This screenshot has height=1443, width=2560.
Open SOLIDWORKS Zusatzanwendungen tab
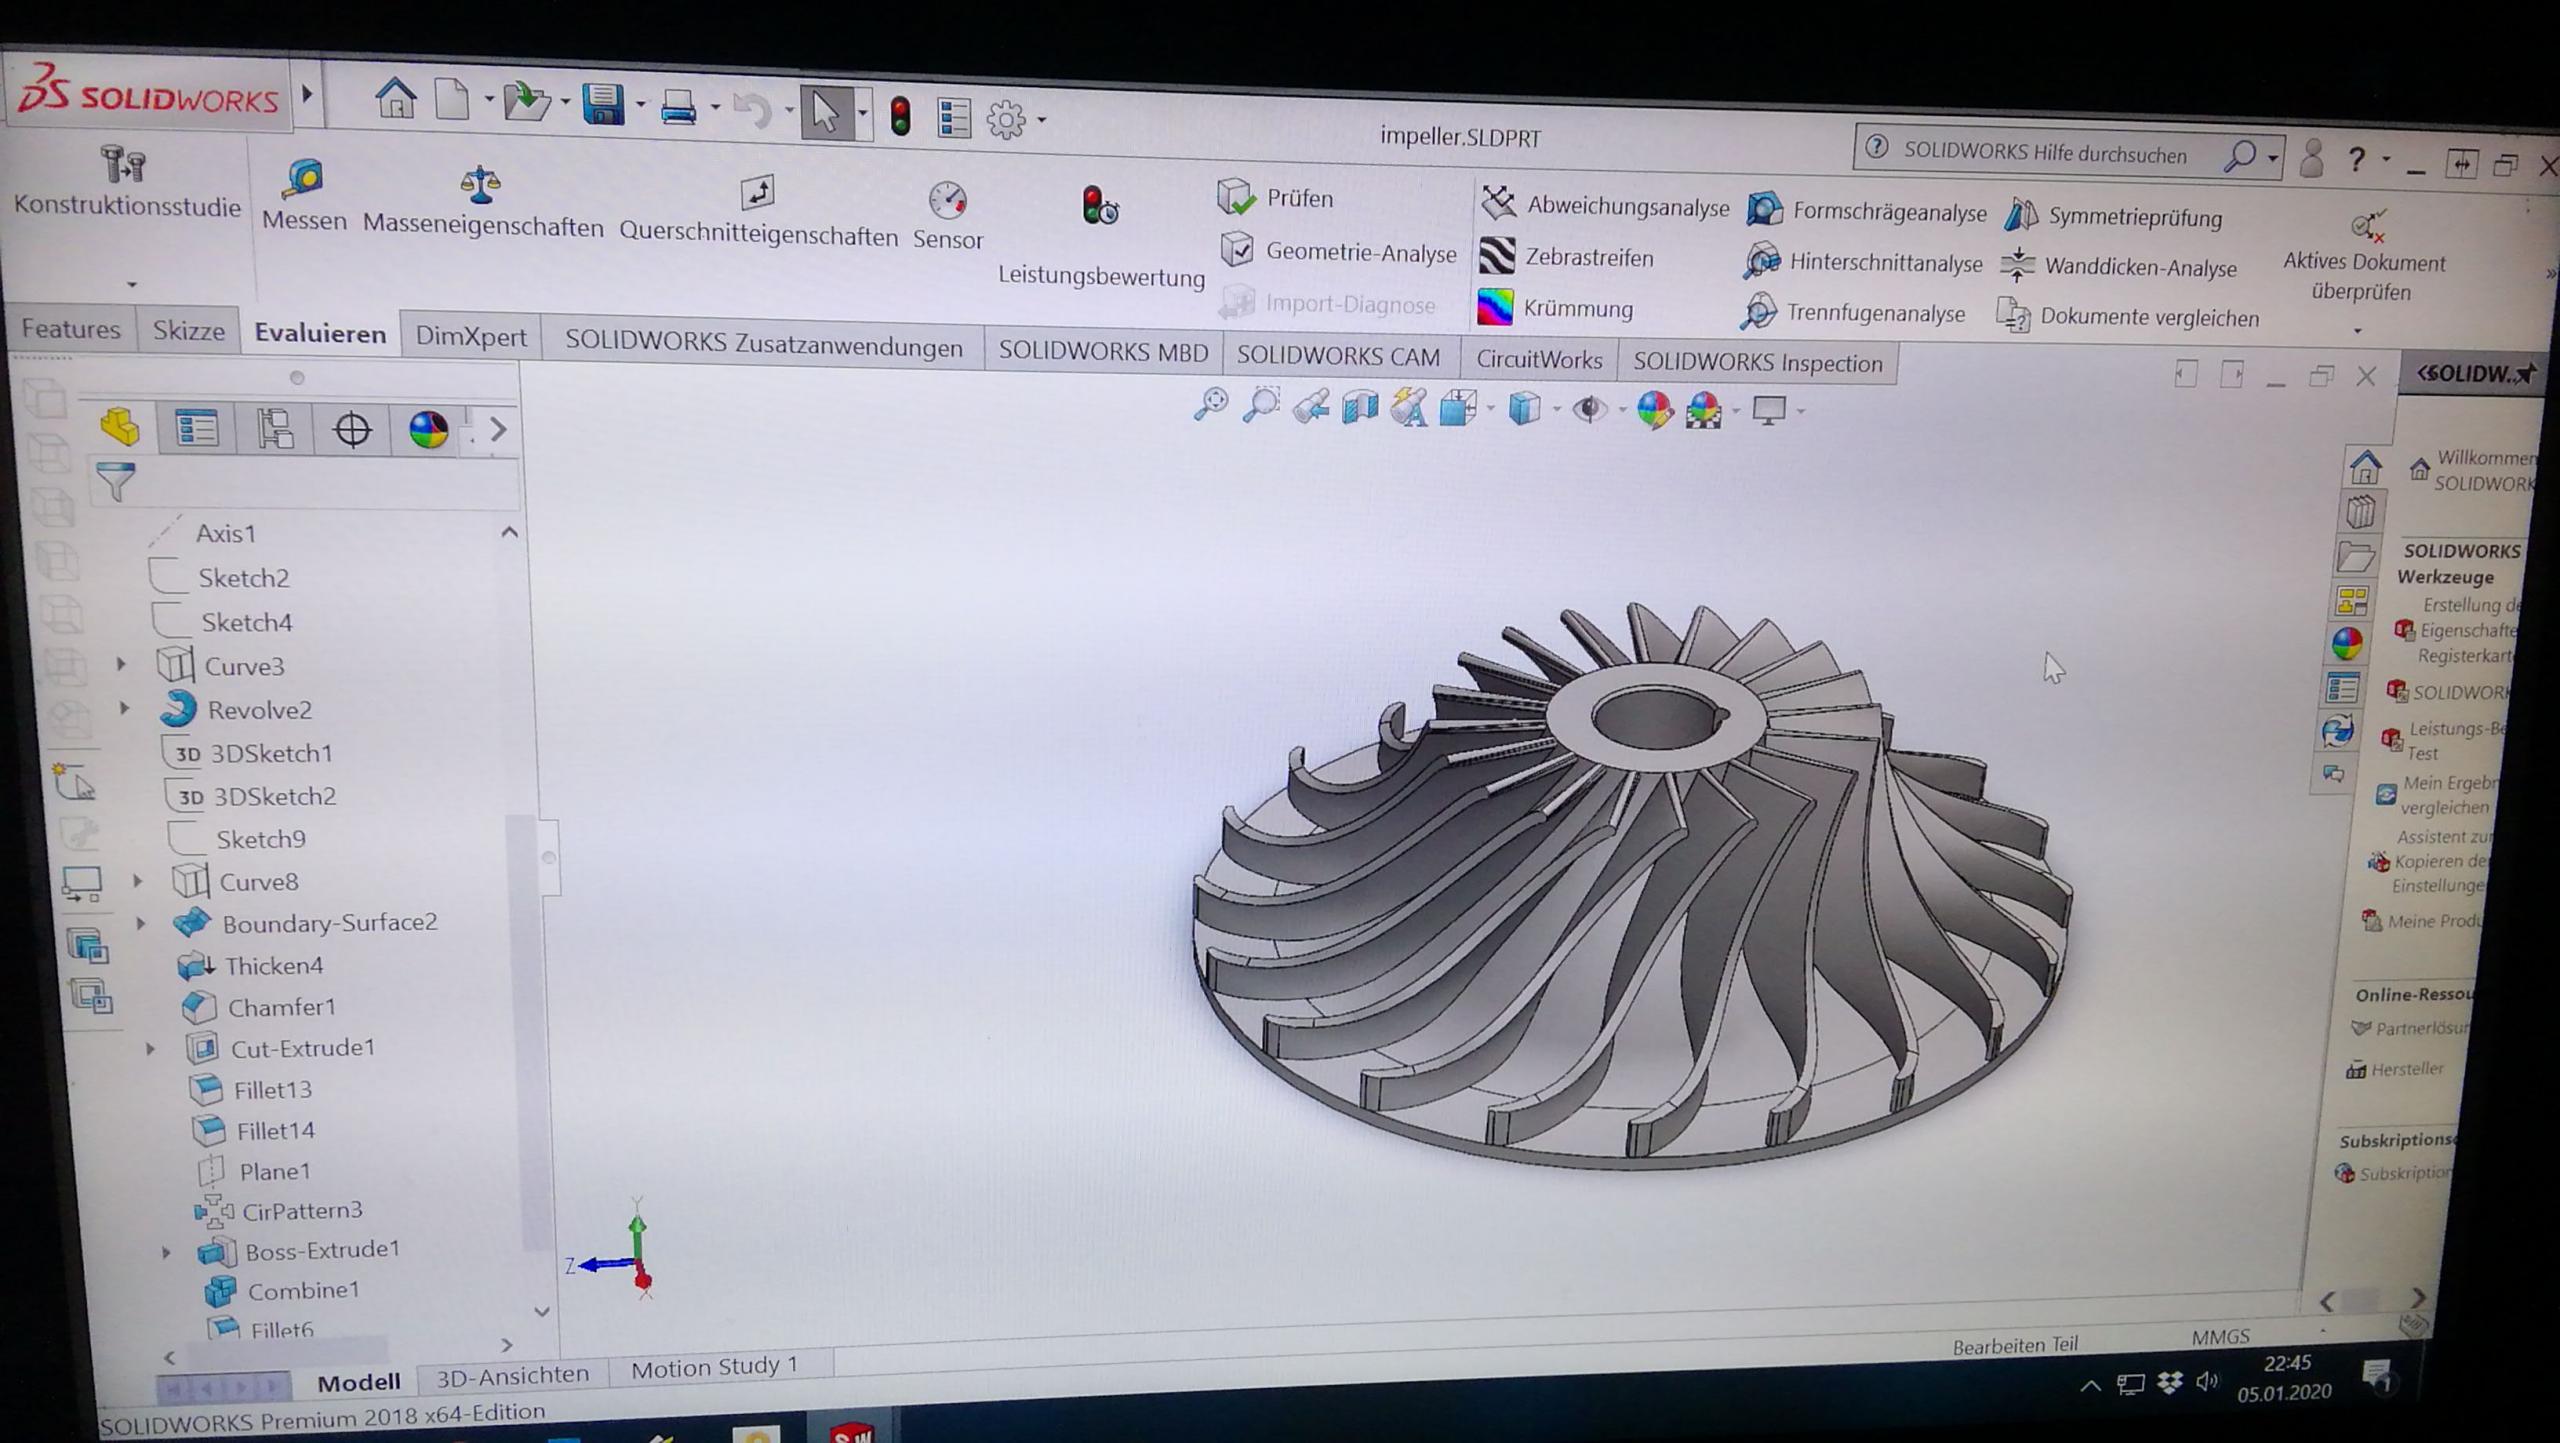click(764, 345)
